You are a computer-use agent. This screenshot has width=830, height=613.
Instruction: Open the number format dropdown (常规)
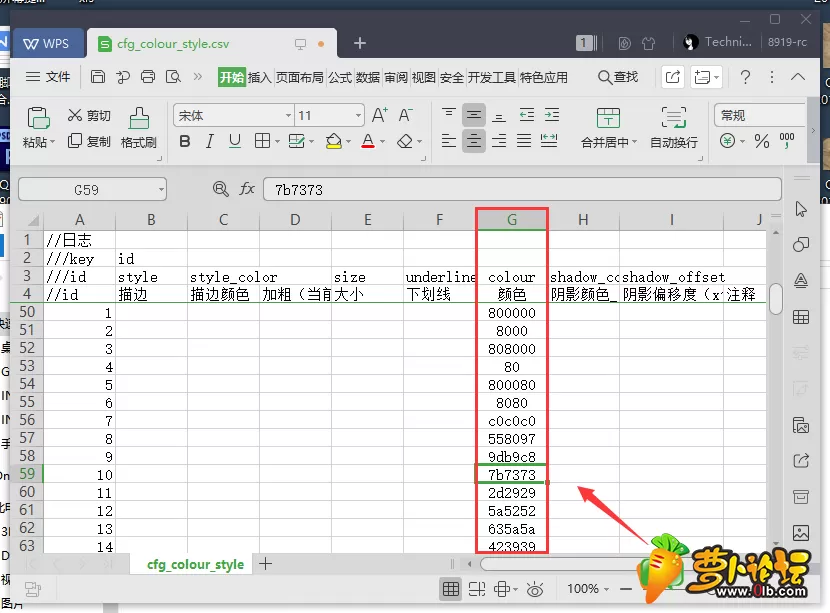point(760,115)
